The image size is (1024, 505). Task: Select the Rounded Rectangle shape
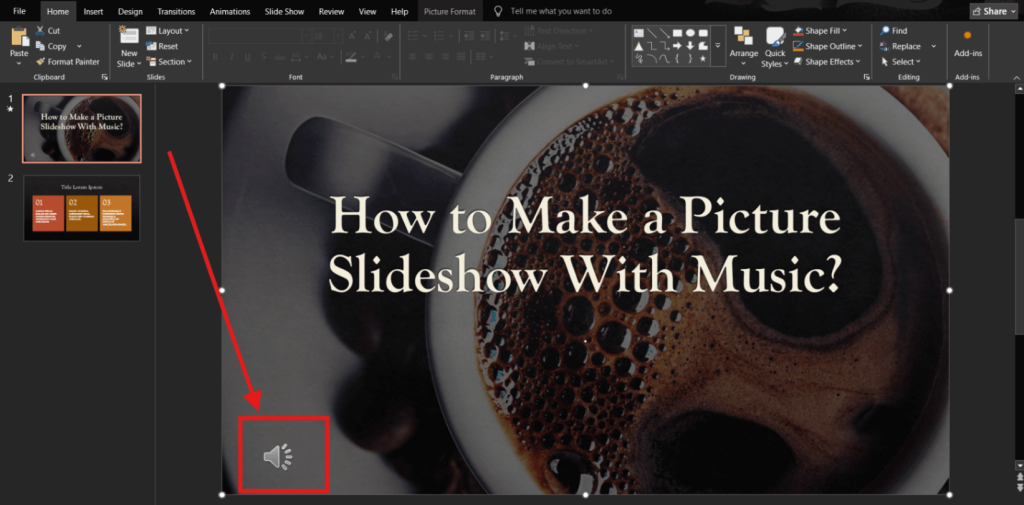pos(703,33)
